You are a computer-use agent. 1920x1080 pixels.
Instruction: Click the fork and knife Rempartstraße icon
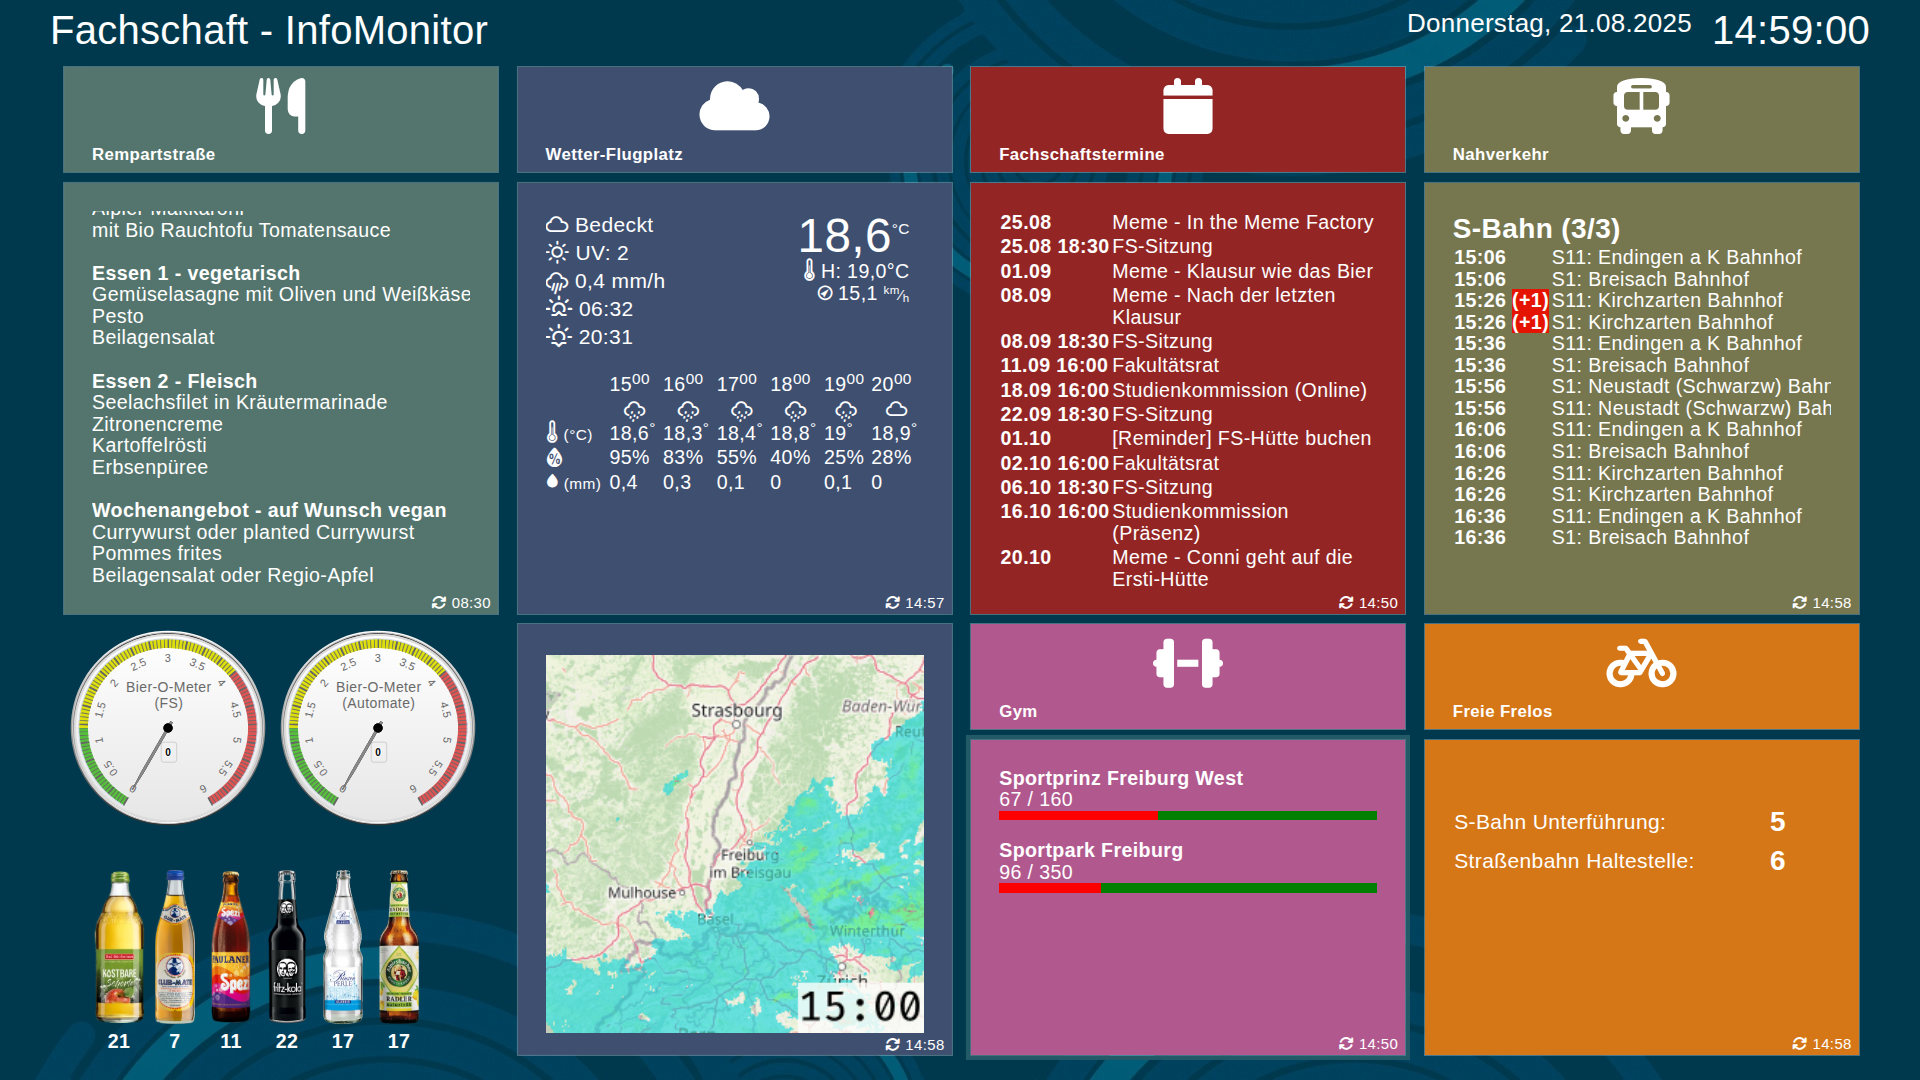pyautogui.click(x=281, y=105)
